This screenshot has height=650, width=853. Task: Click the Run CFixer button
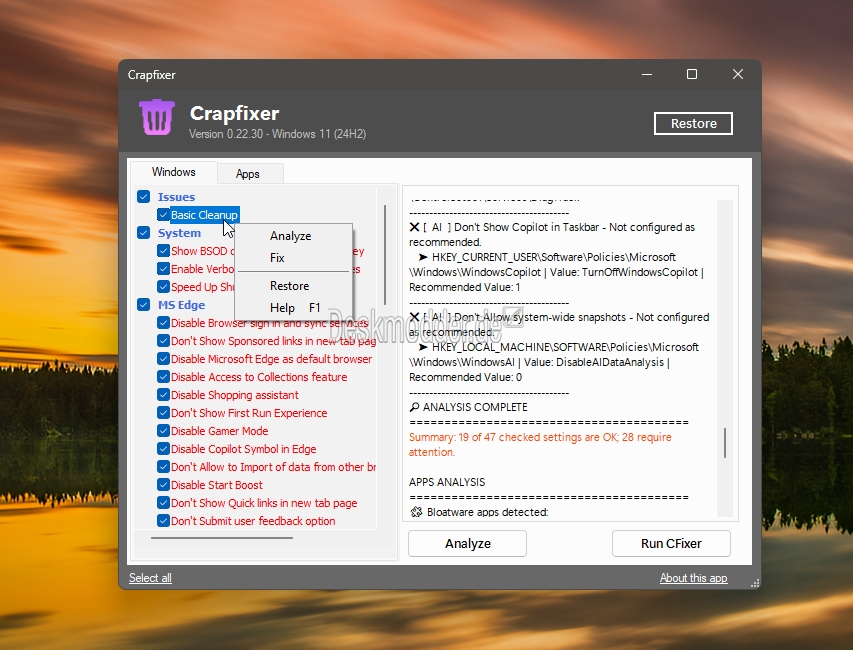click(671, 543)
